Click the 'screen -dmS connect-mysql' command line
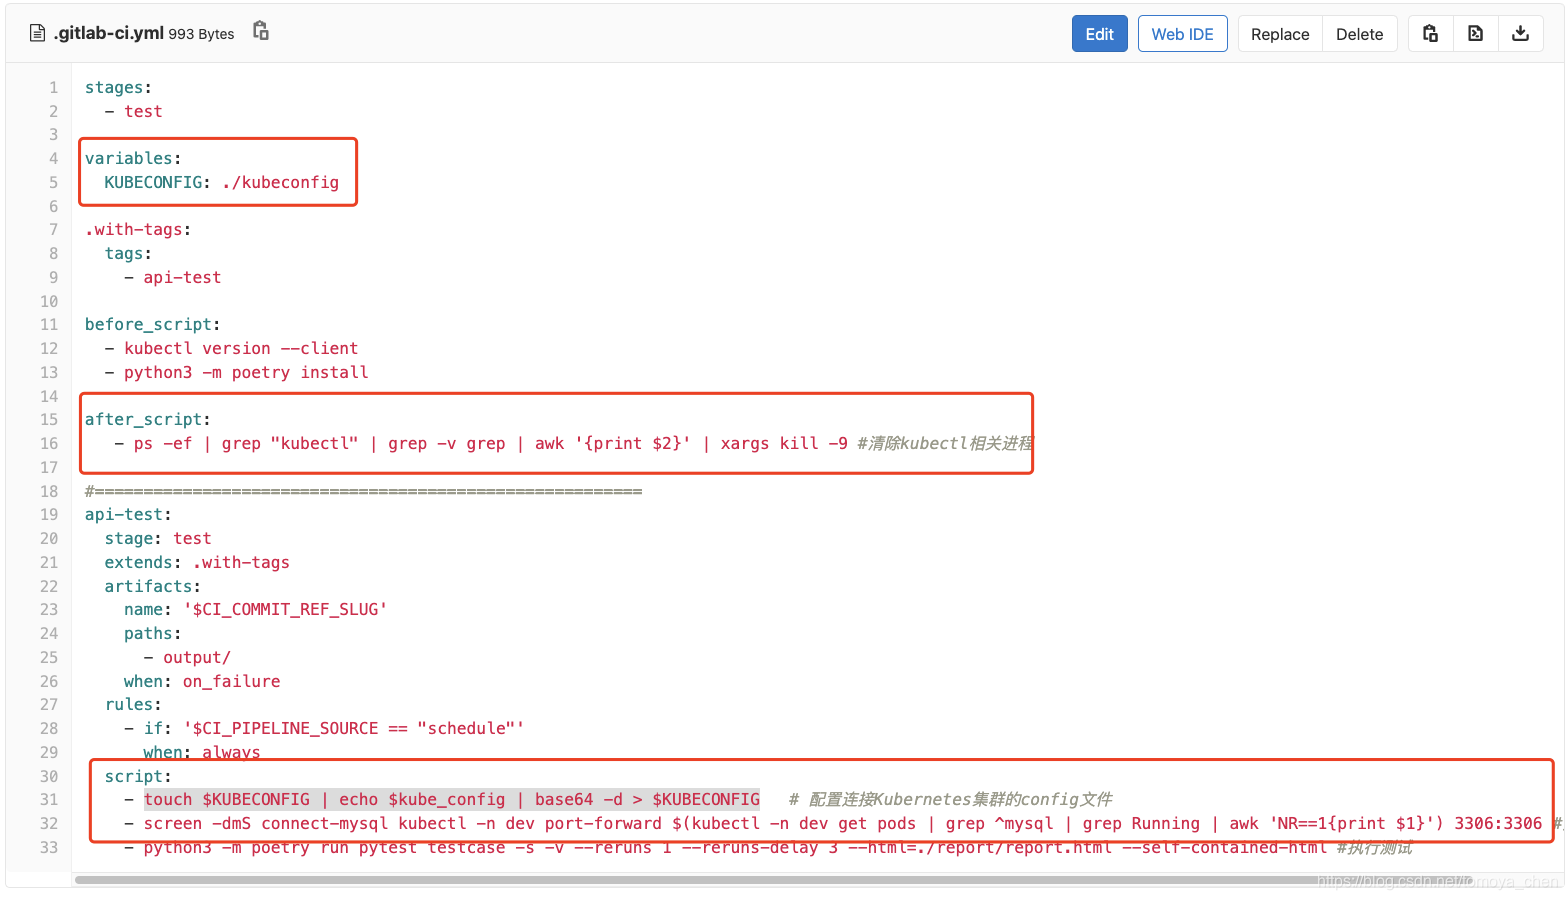This screenshot has height=900, width=1567. coord(843,823)
